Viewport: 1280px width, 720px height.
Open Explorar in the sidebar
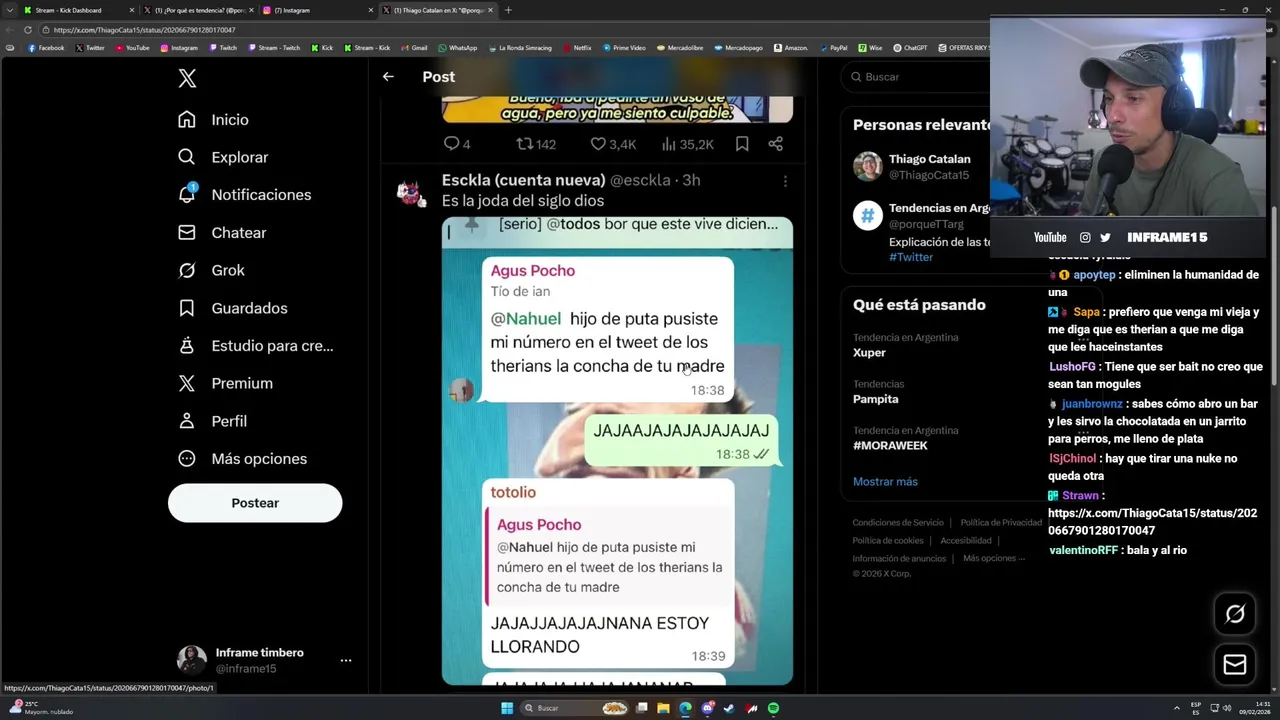point(223,157)
